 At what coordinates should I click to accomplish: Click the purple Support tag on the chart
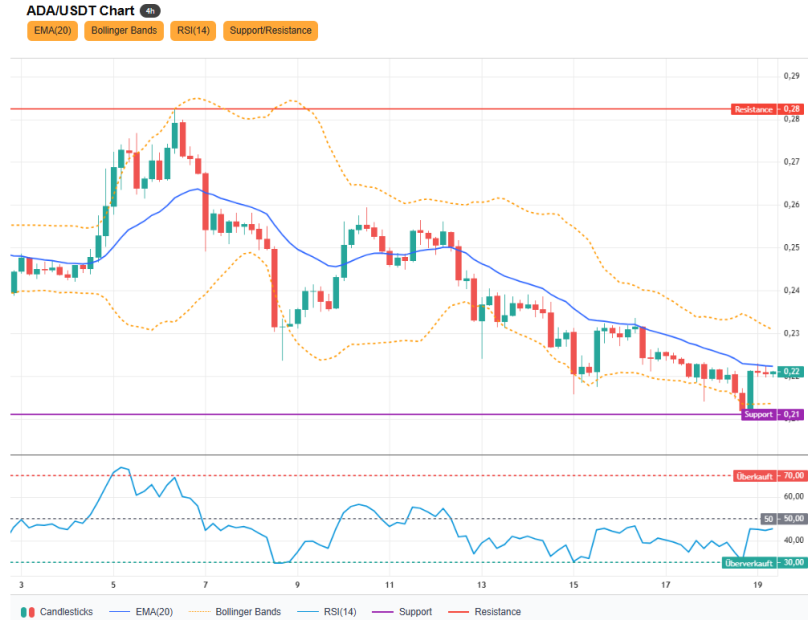pyautogui.click(x=759, y=414)
